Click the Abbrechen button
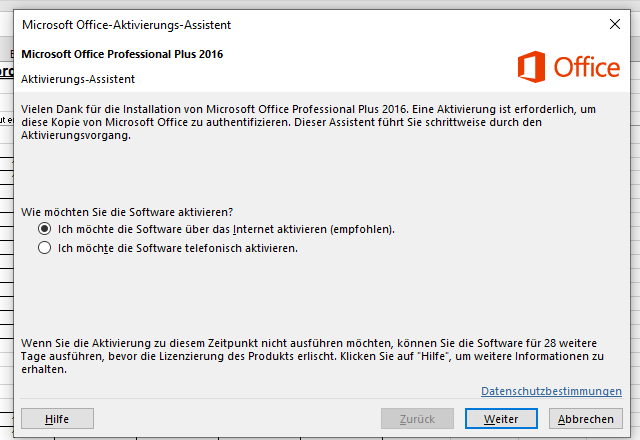 tap(585, 419)
